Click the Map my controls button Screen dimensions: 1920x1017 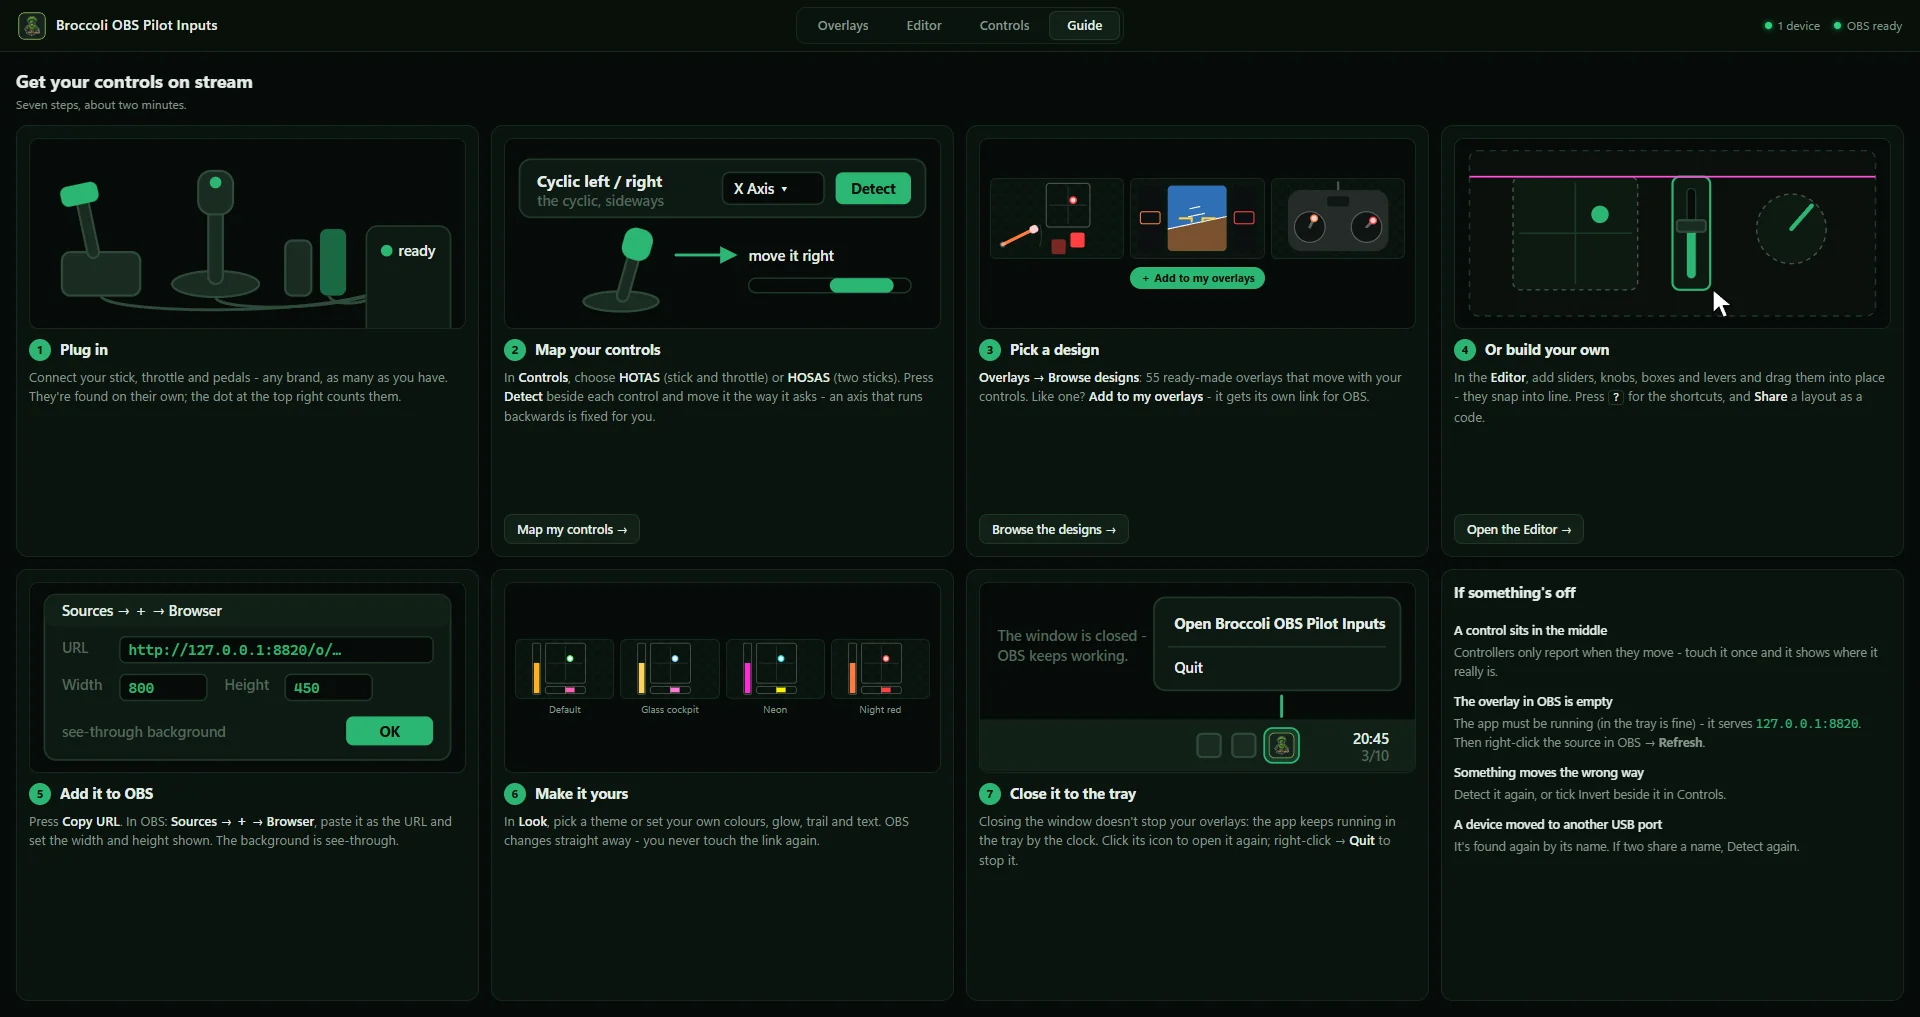(x=572, y=529)
